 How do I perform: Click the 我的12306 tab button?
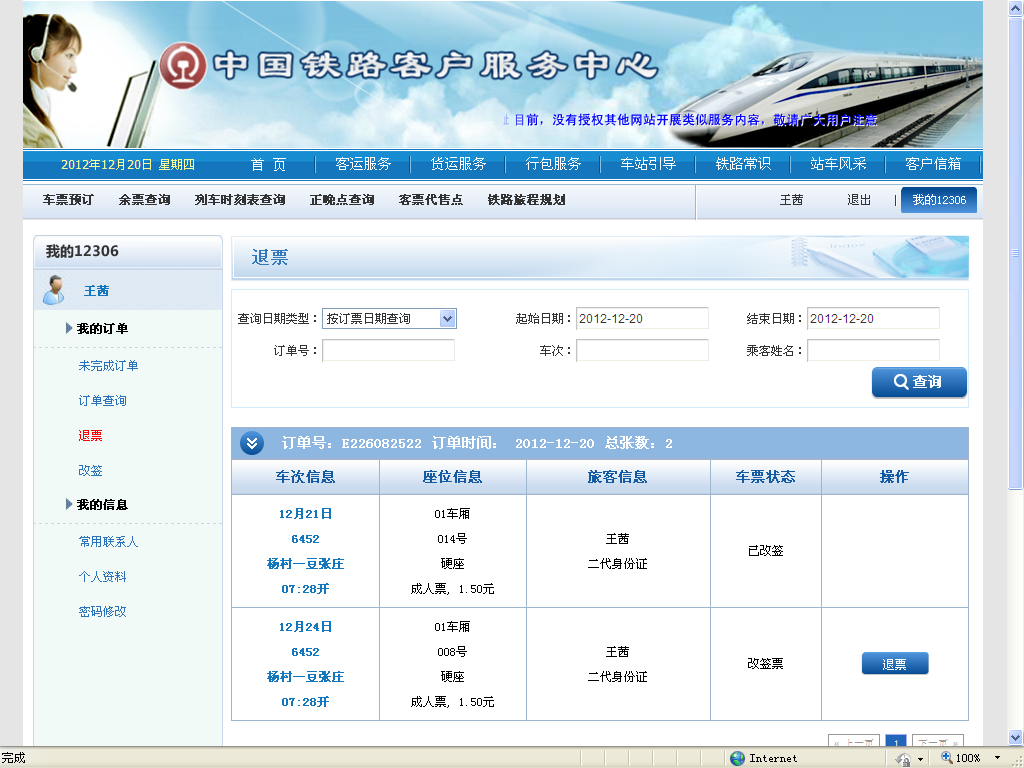tap(939, 200)
